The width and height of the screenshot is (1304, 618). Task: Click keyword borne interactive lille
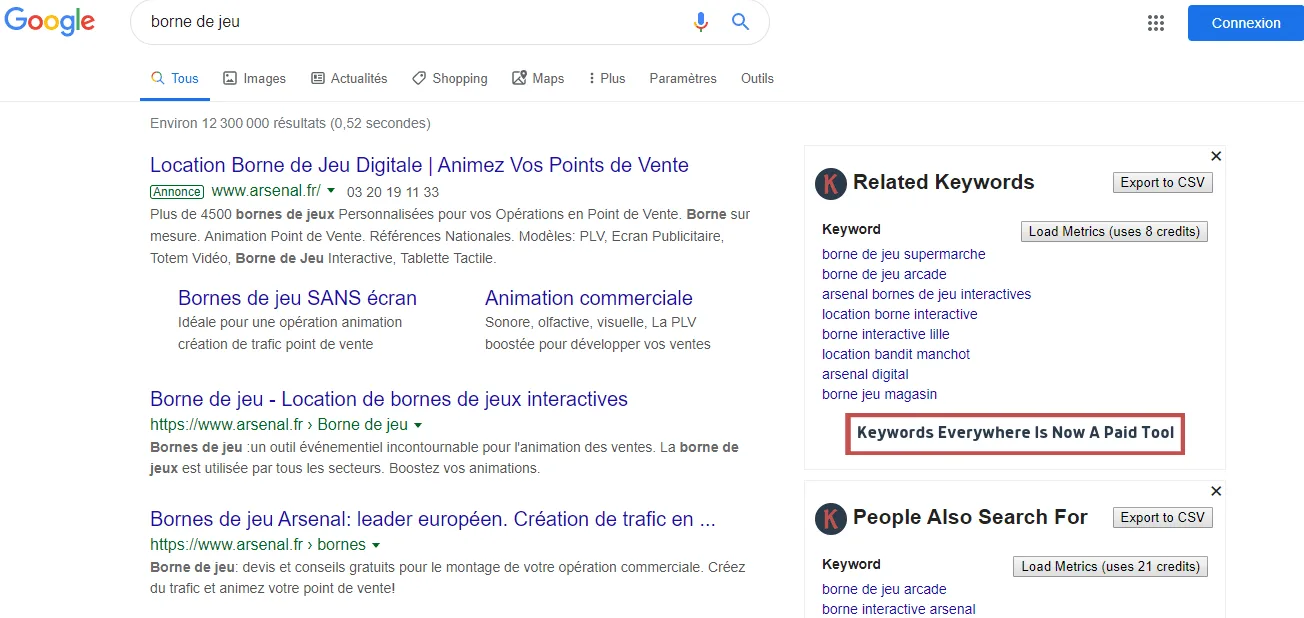885,334
